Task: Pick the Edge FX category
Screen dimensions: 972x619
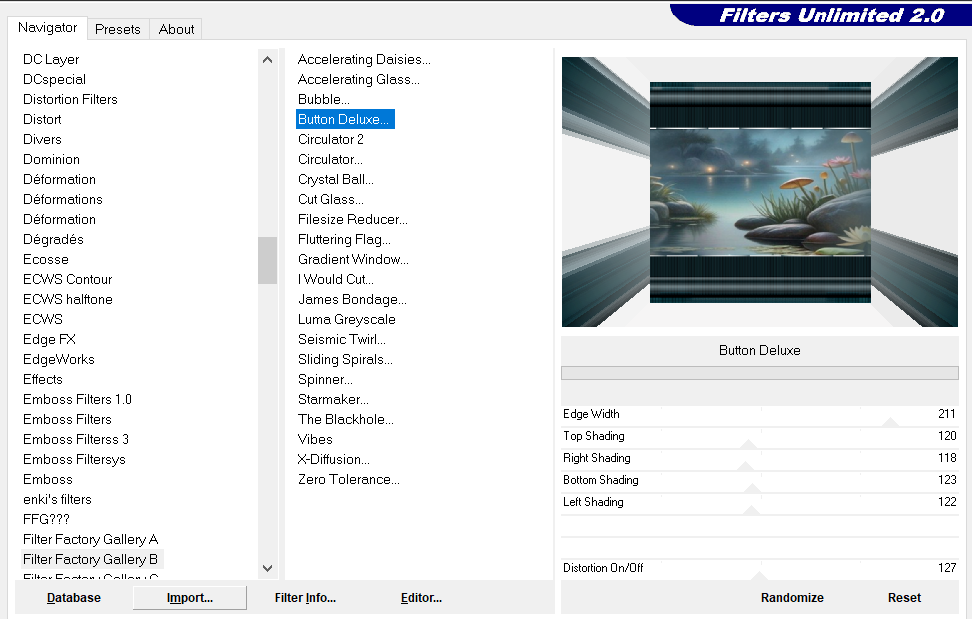Action: (49, 339)
